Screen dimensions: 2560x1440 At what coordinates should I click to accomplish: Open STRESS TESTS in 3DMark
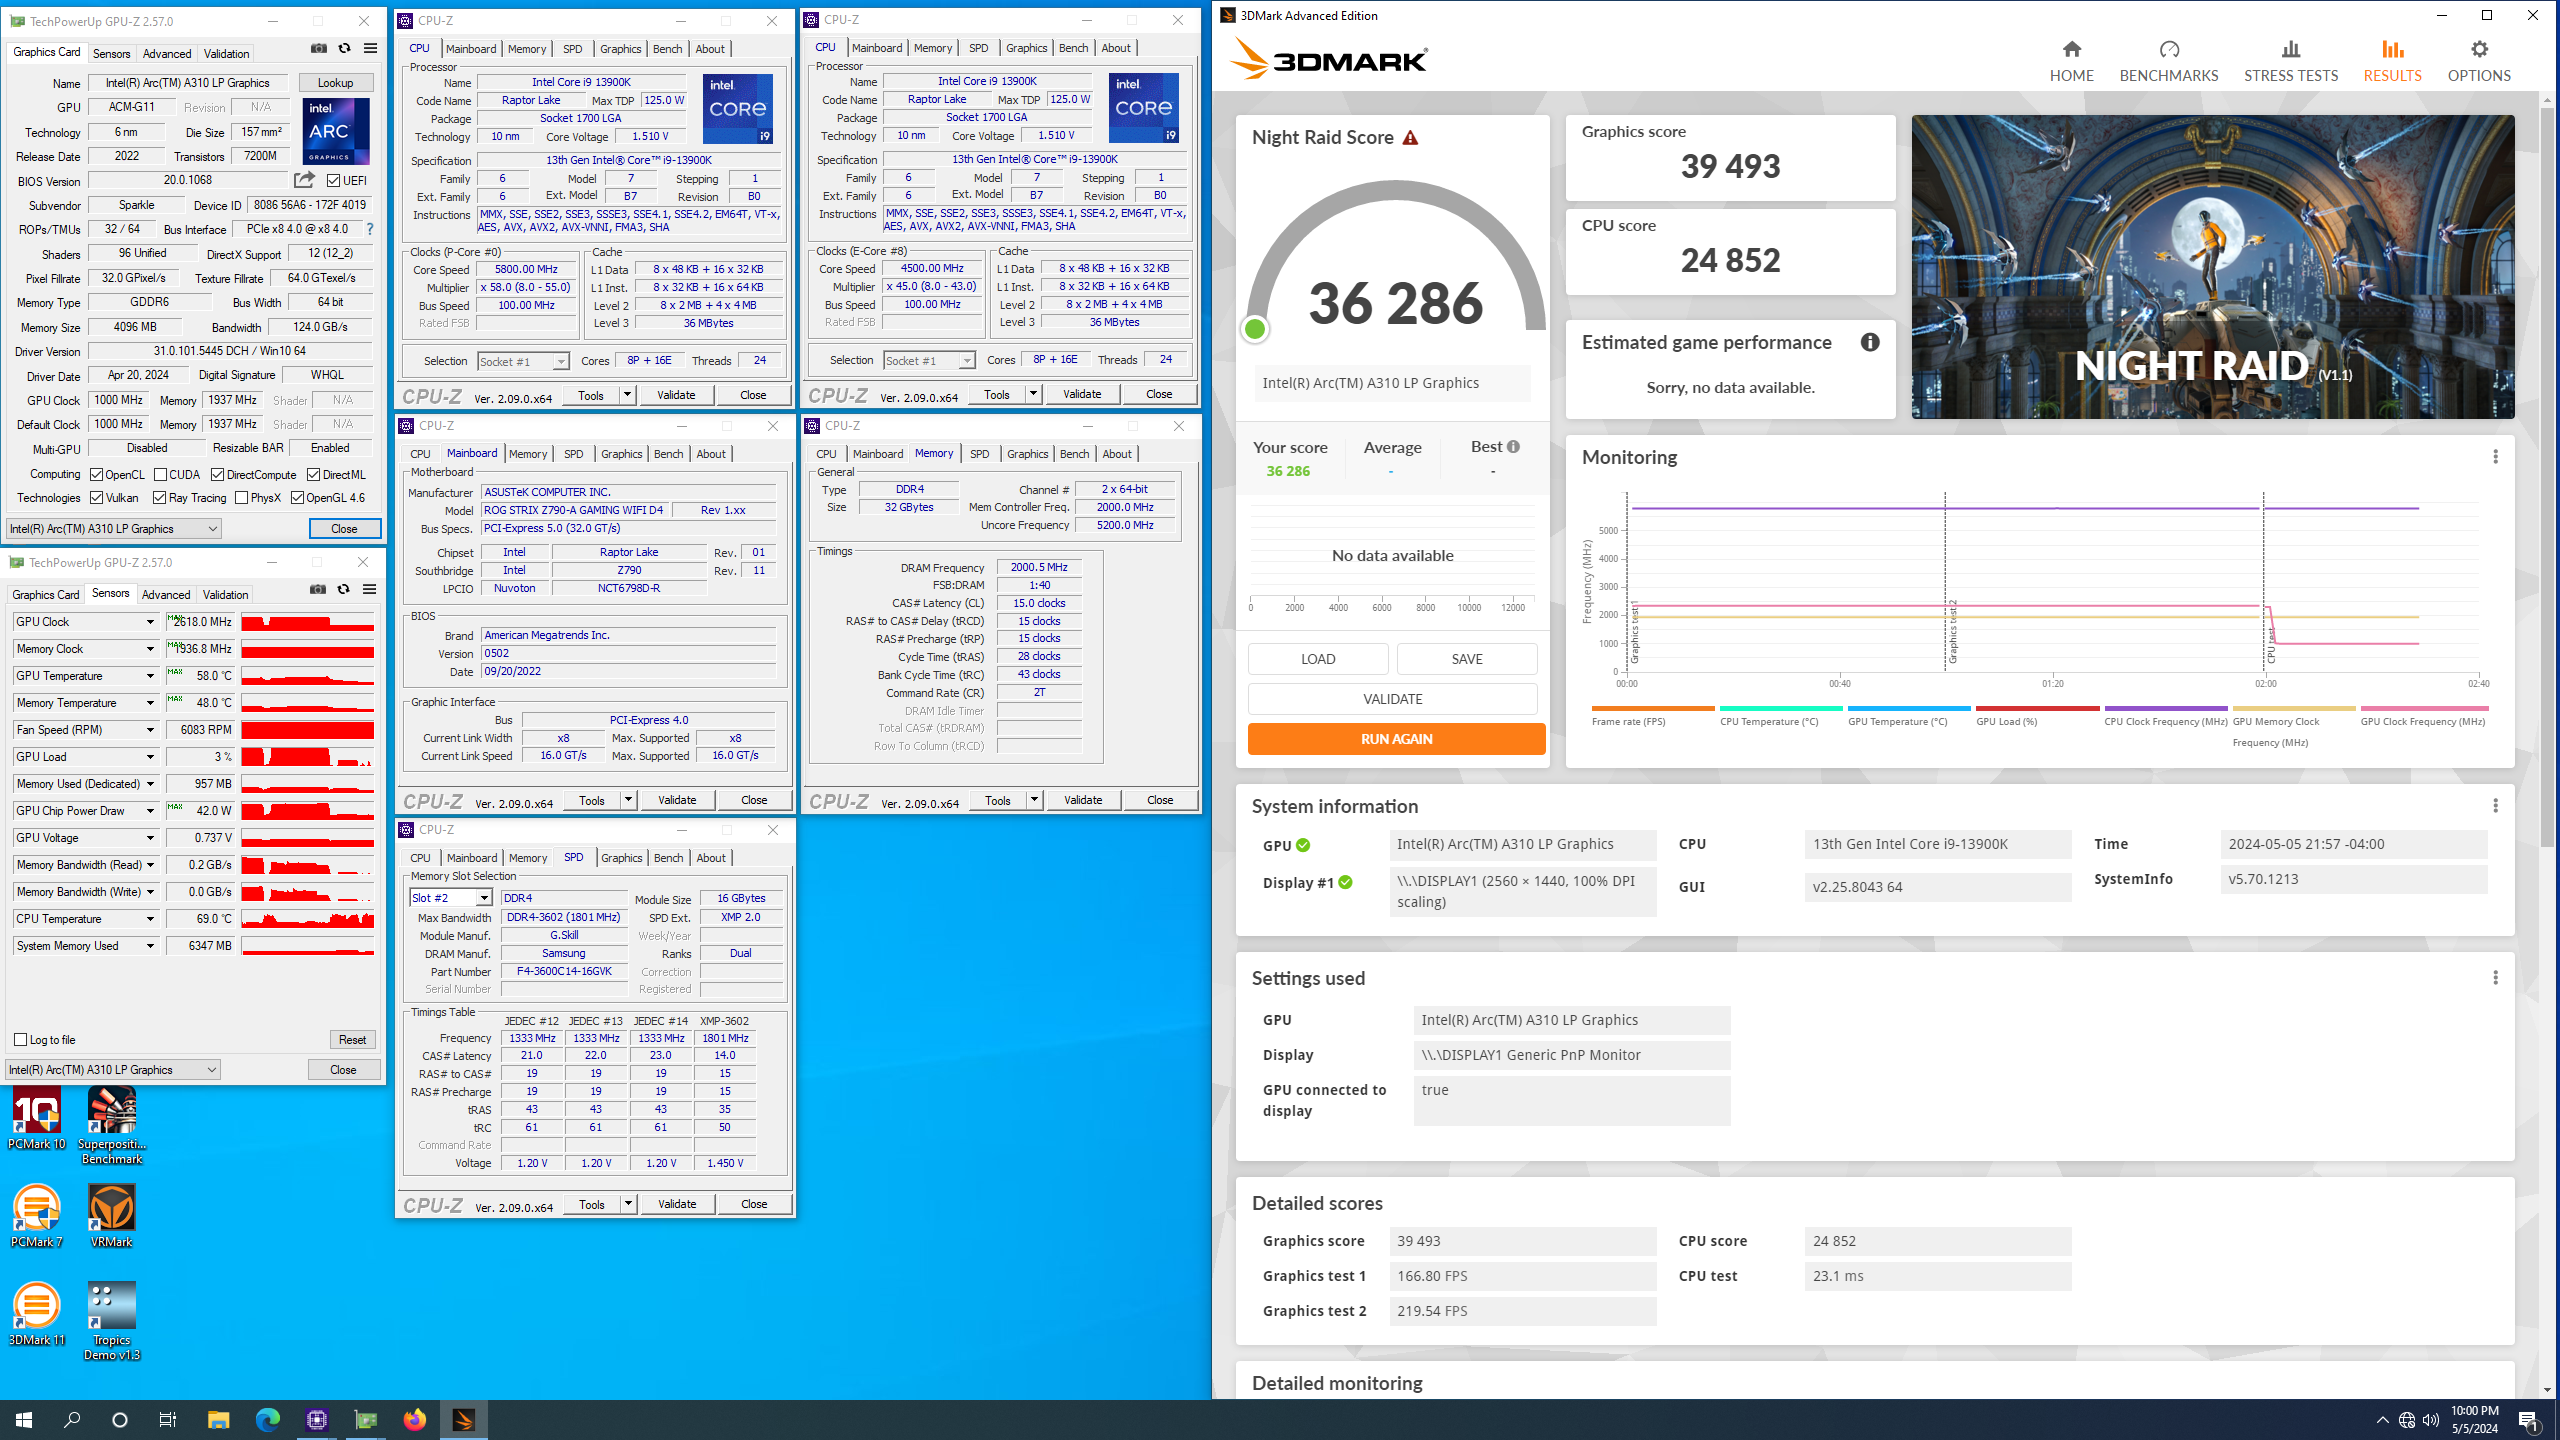click(x=2290, y=61)
